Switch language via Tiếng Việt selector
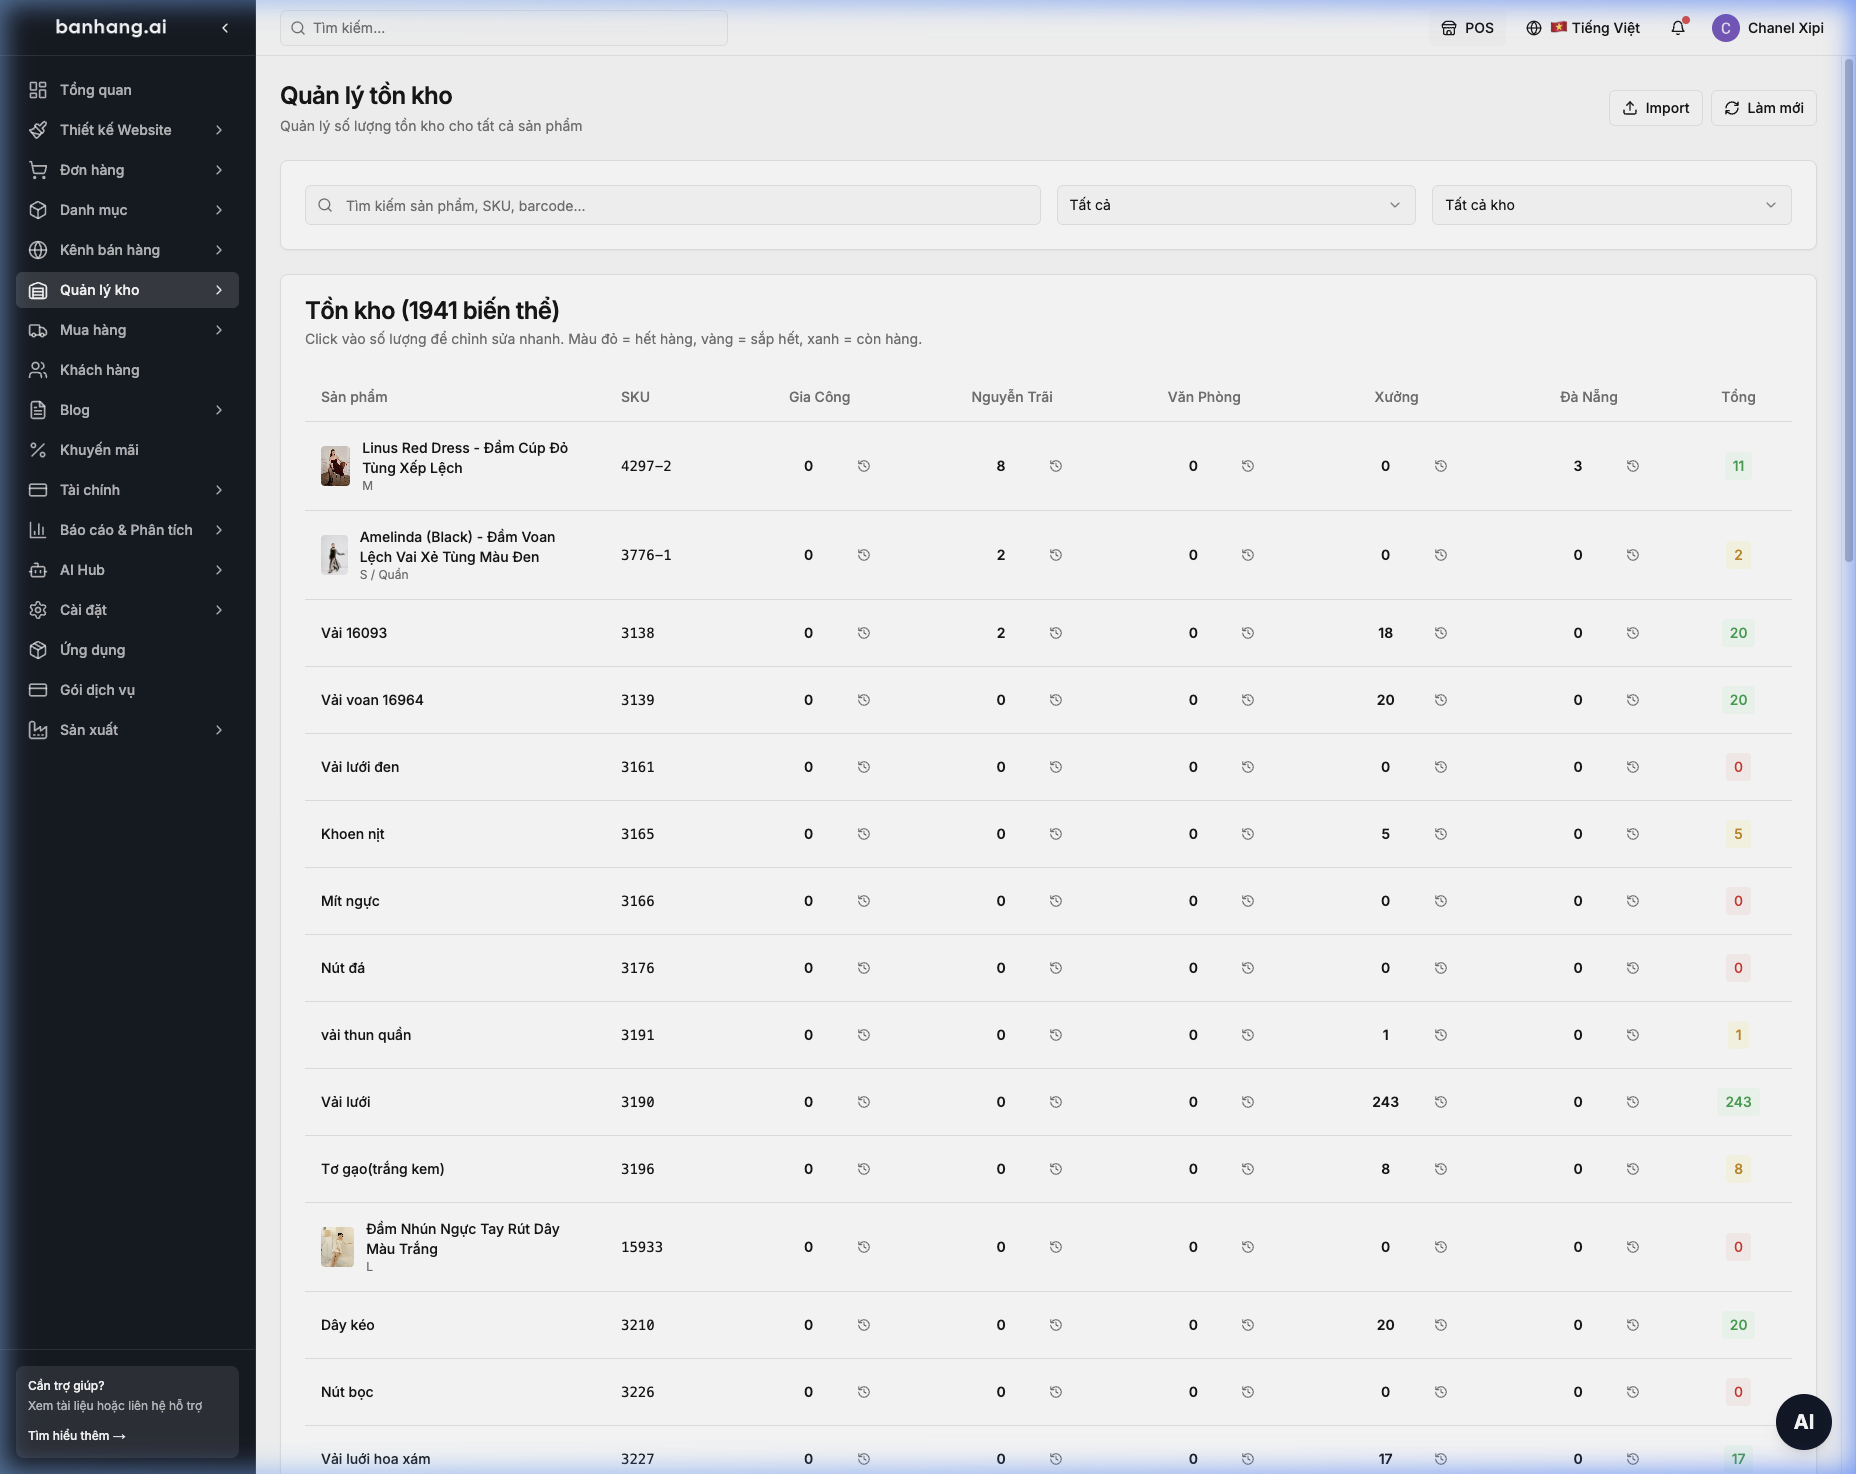The height and width of the screenshot is (1474, 1856). (x=1583, y=28)
